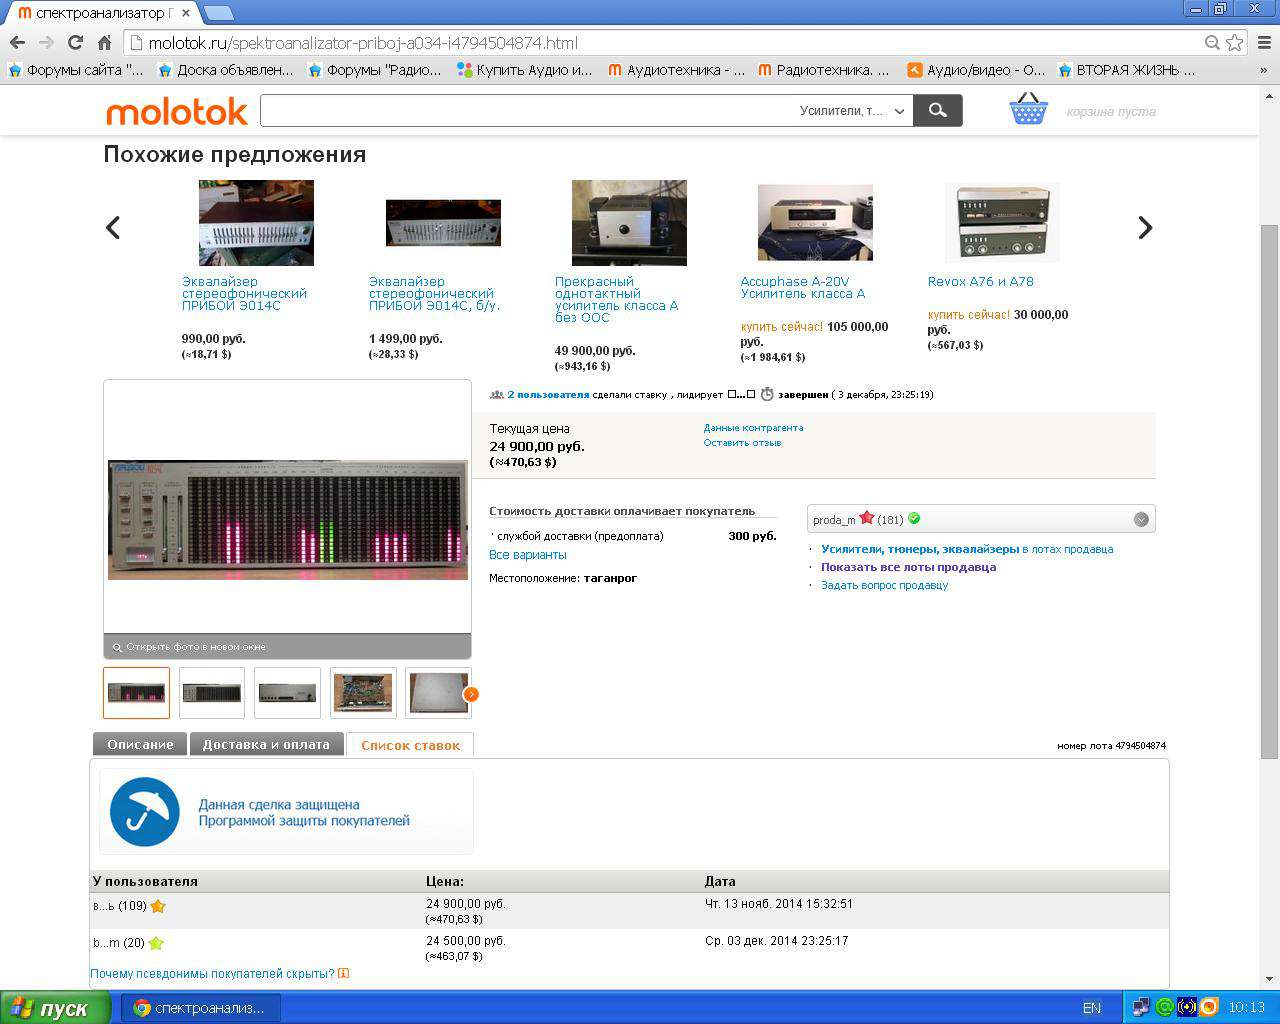This screenshot has height=1024, width=1280.
Task: Open the Windows пуск start button
Action: [50, 1008]
